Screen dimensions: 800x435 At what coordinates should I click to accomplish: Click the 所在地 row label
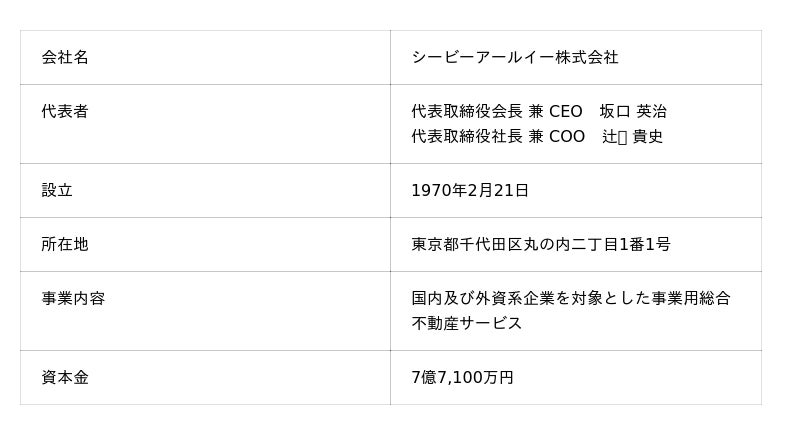click(x=65, y=245)
